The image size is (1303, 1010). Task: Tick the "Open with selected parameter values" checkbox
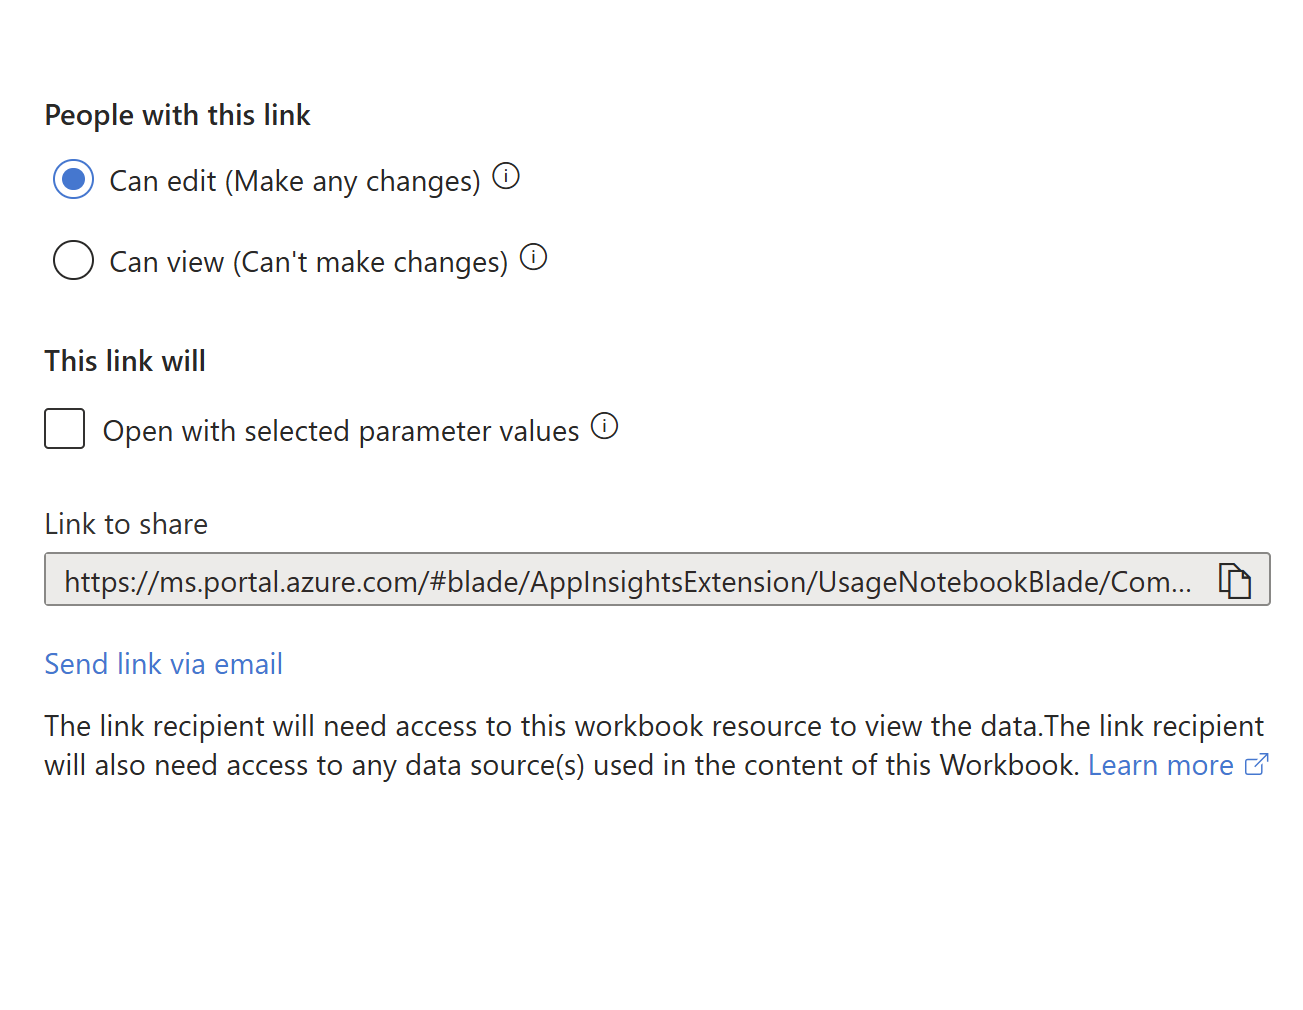65,429
